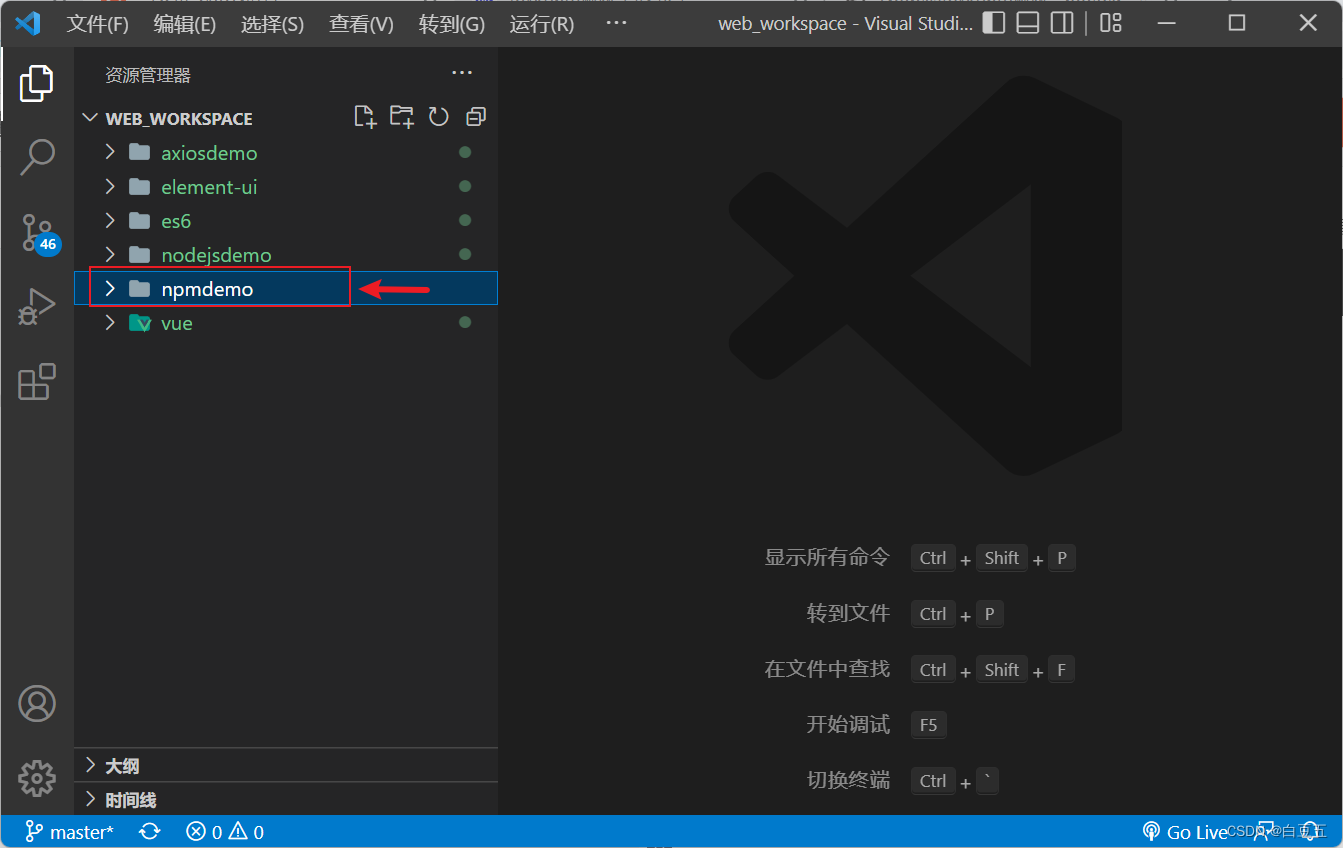
Task: Refresh the explorer with the refresh icon
Action: (438, 117)
